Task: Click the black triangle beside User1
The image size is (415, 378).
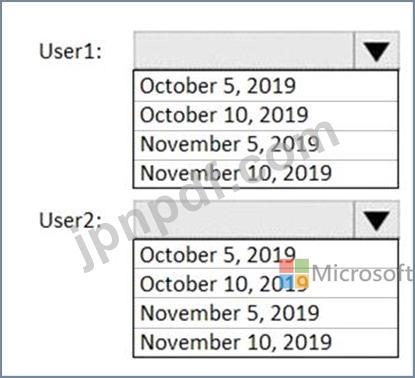Action: pyautogui.click(x=377, y=52)
